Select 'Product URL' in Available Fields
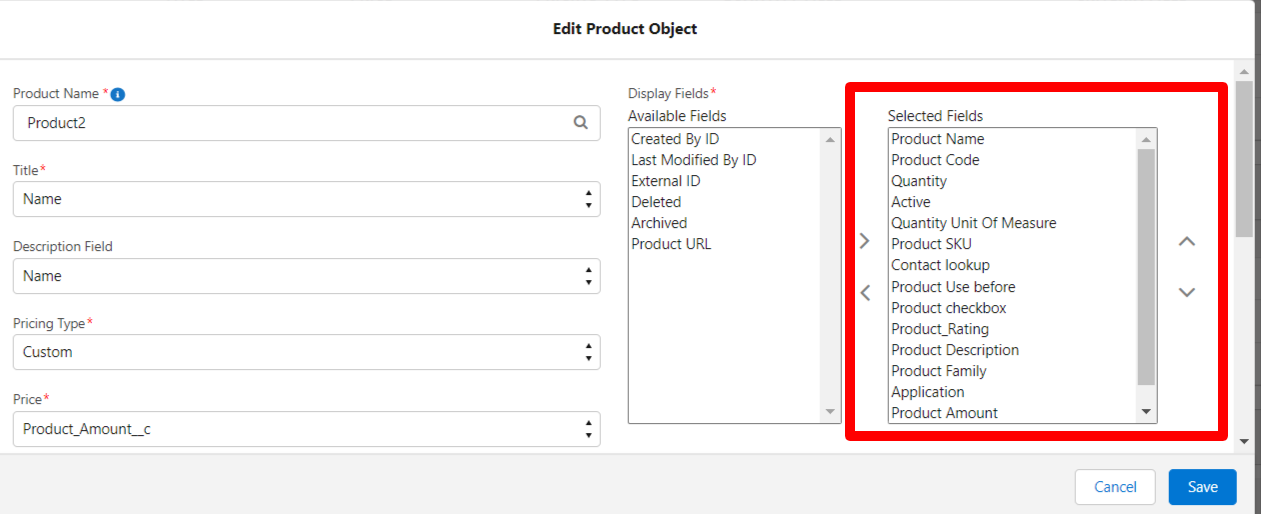The height and width of the screenshot is (514, 1261). click(671, 244)
